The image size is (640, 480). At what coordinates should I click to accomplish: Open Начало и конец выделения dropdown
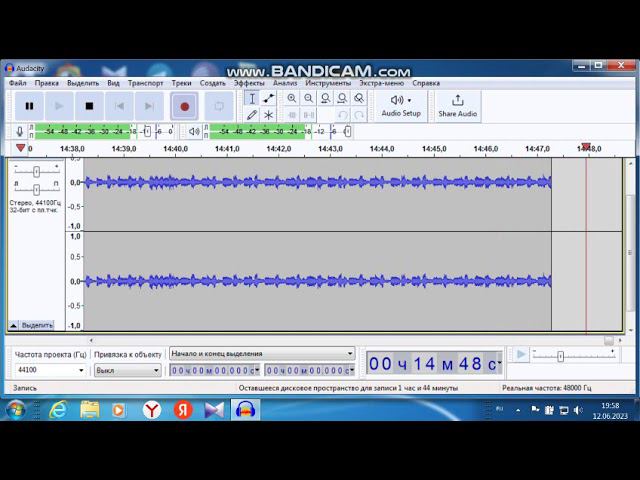click(262, 353)
